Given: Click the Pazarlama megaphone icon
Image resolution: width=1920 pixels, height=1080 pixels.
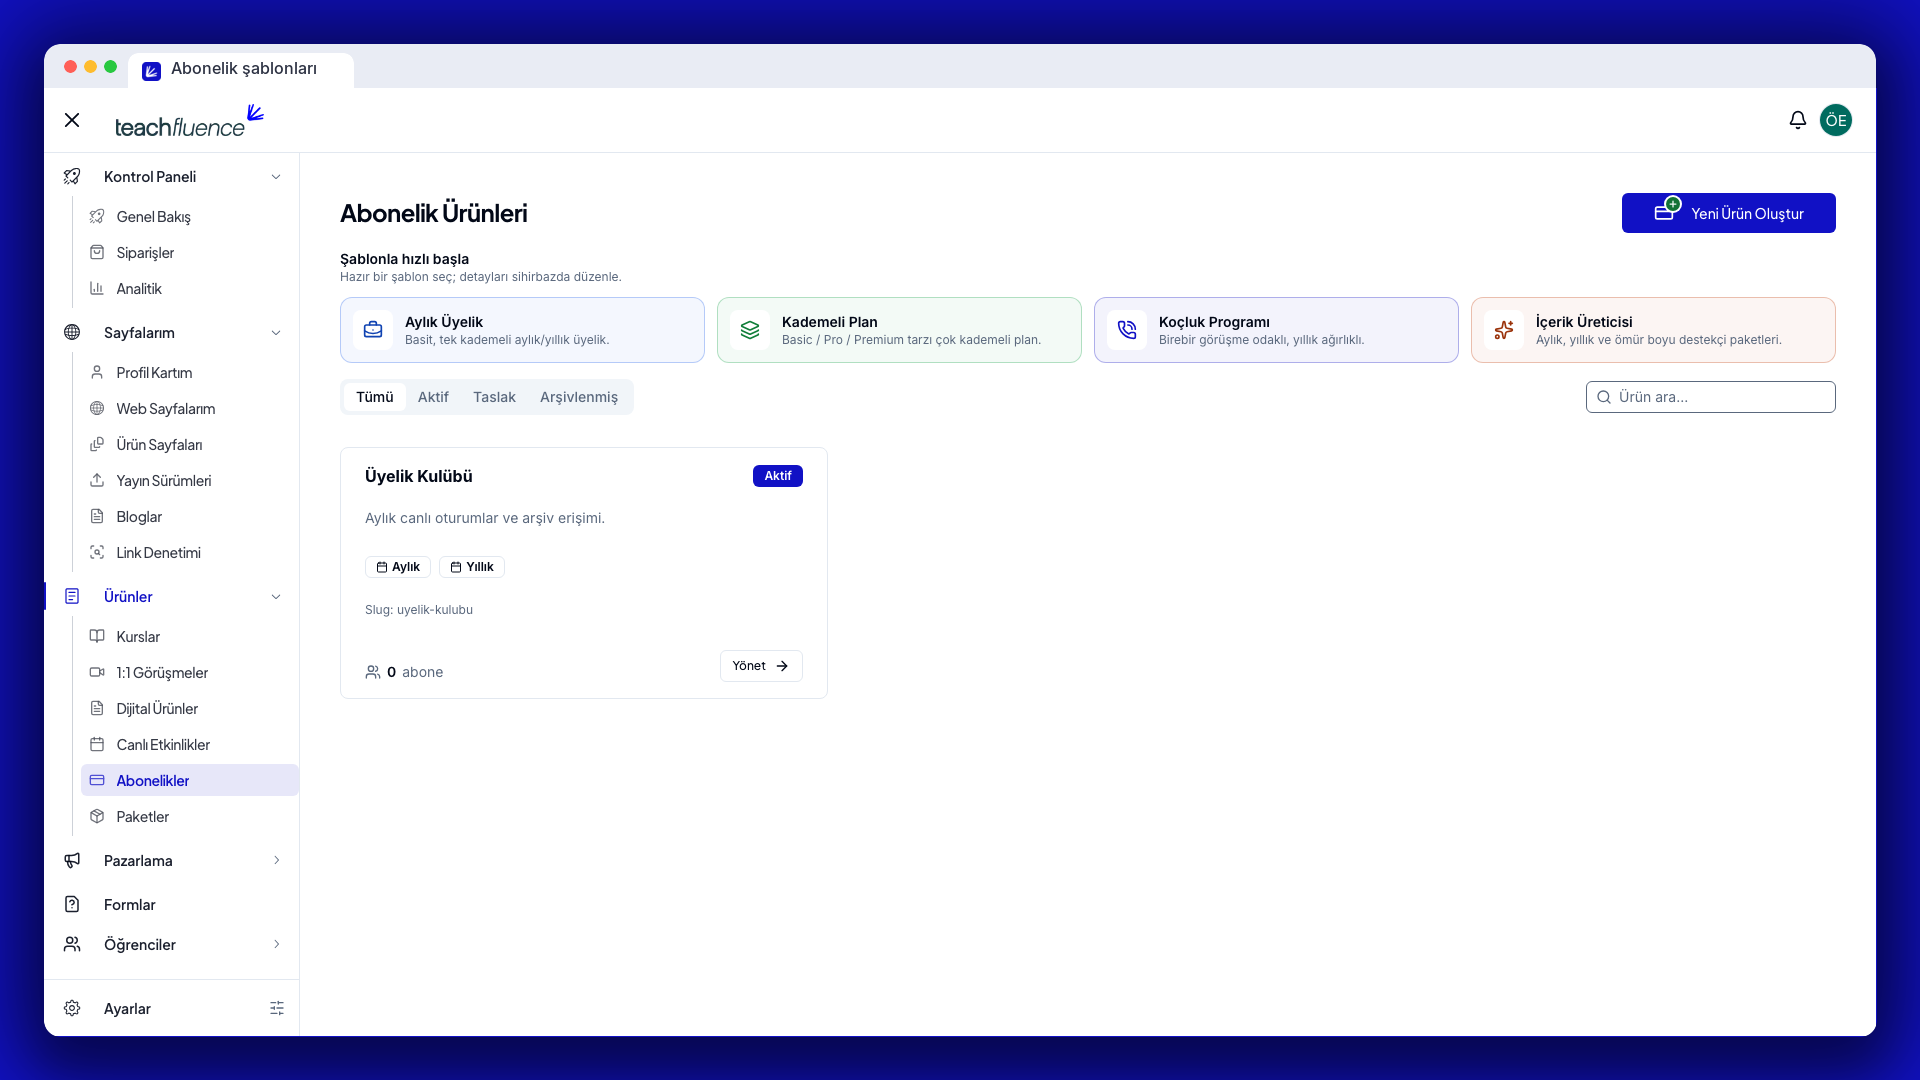Looking at the screenshot, I should (72, 861).
